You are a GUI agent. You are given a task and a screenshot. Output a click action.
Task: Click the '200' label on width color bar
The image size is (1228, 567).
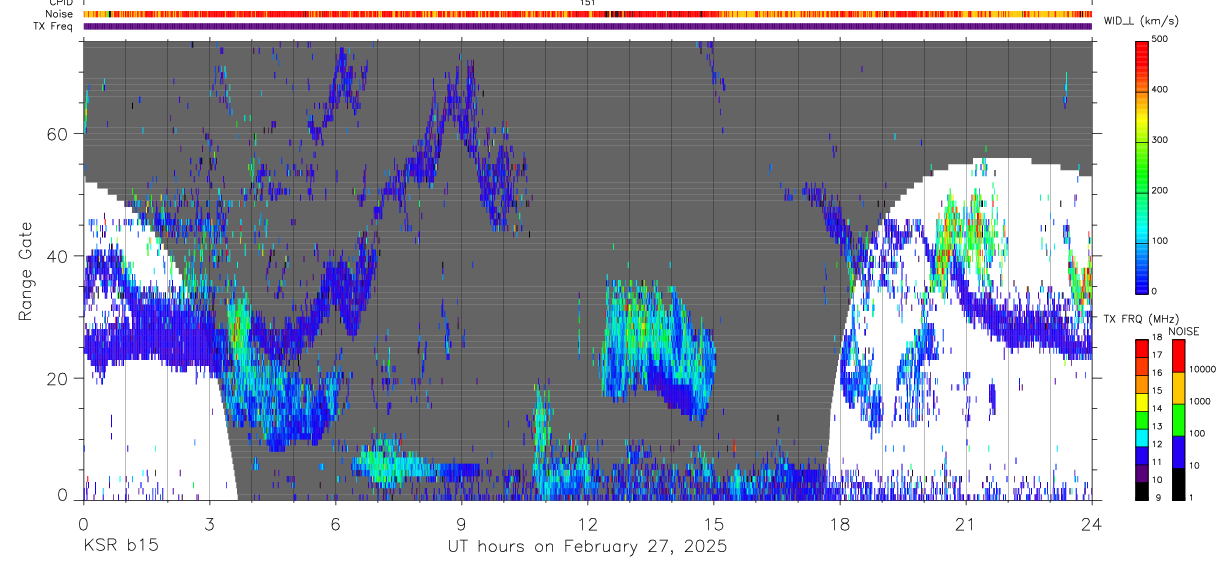1160,190
